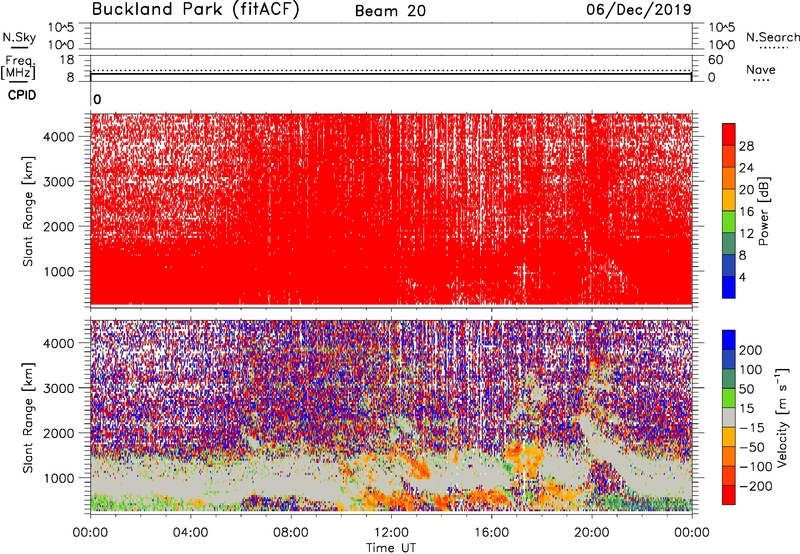800x554 pixels.
Task: Click the frequency trace line in Freq panel
Action: 391,73
